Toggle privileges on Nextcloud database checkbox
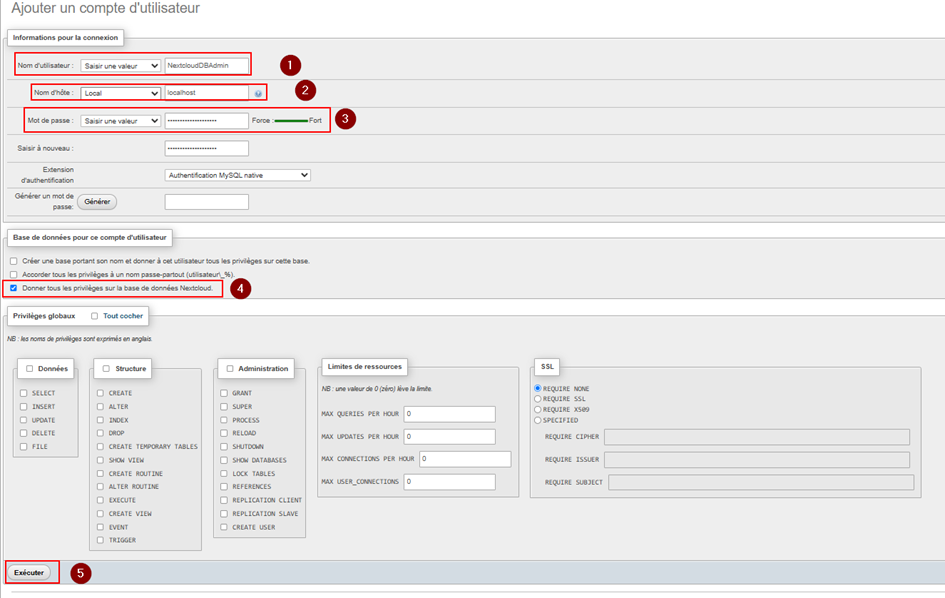The height and width of the screenshot is (598, 945). (13, 288)
